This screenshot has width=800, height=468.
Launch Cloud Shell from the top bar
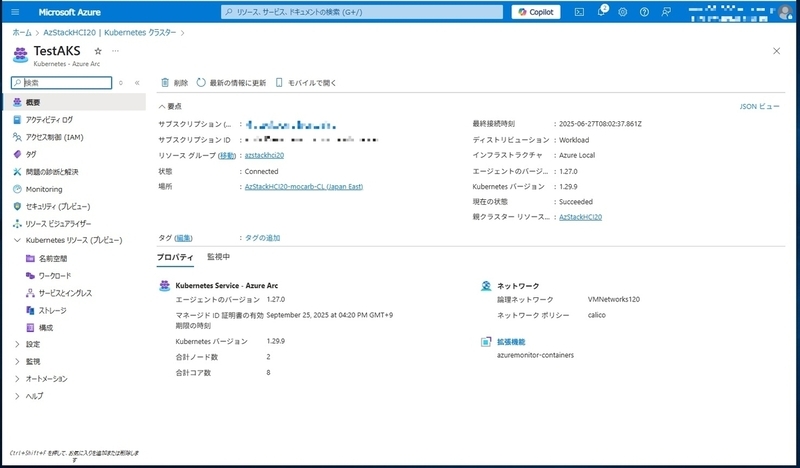[579, 12]
